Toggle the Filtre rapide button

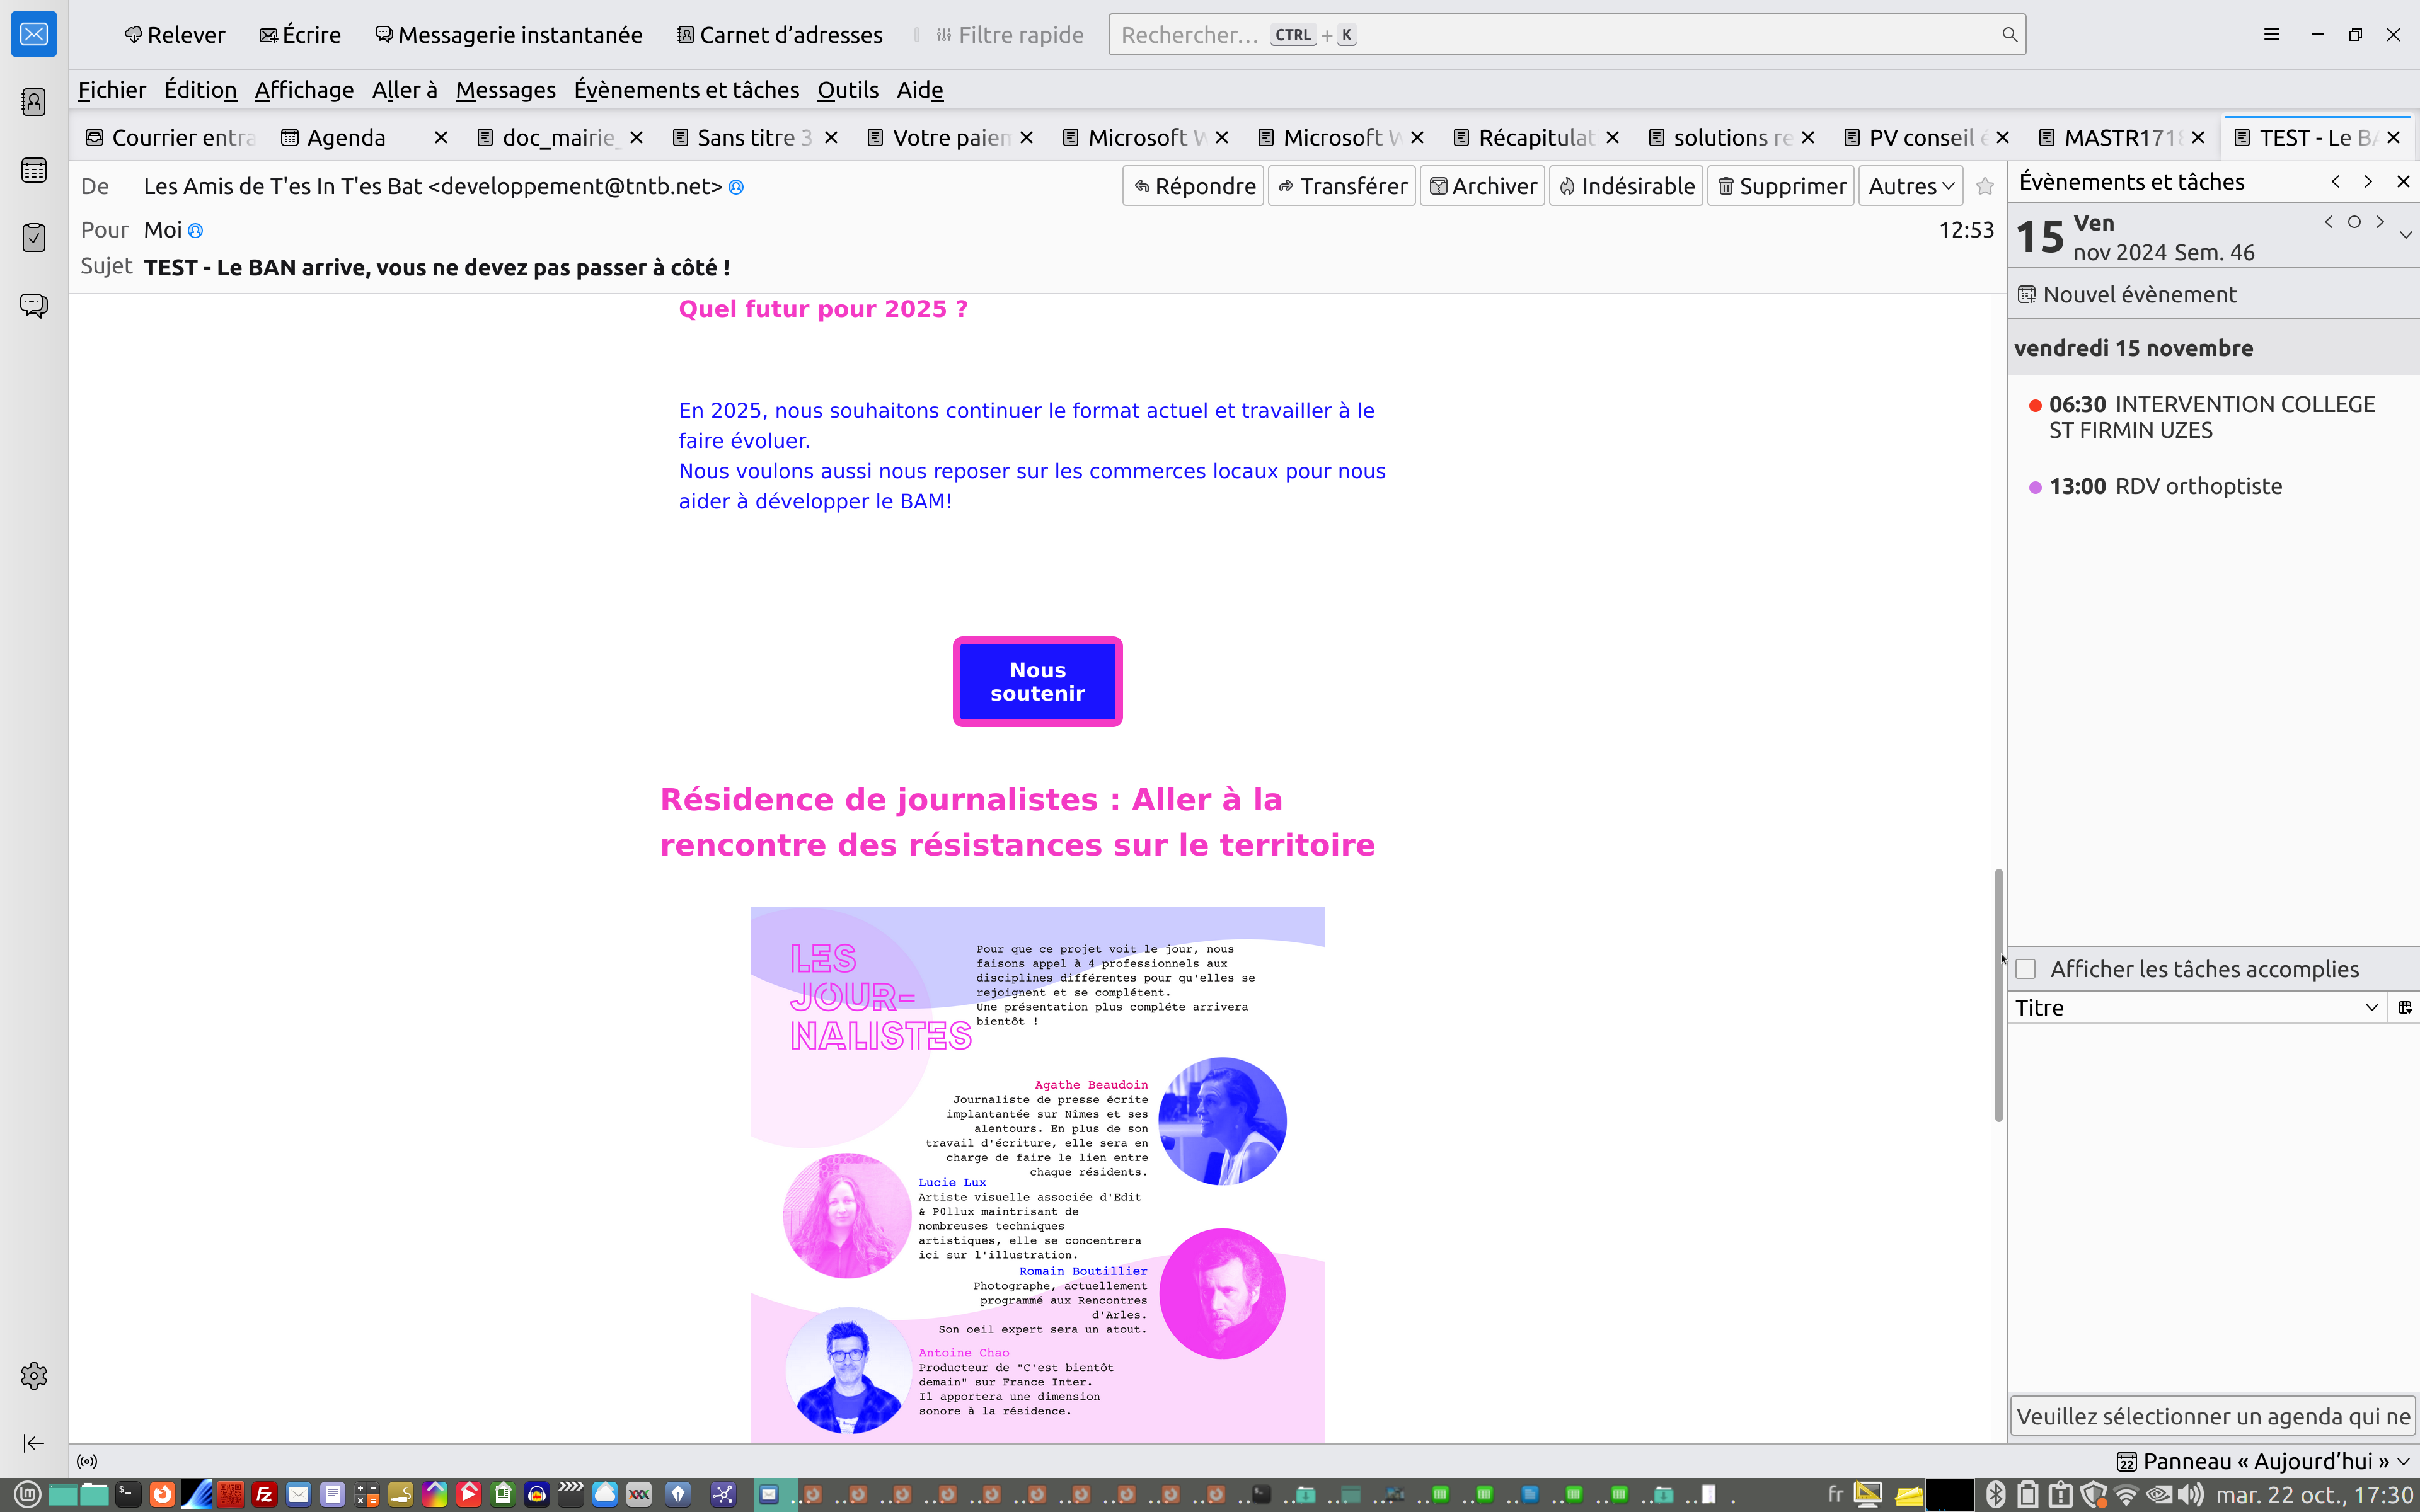pyautogui.click(x=1010, y=35)
